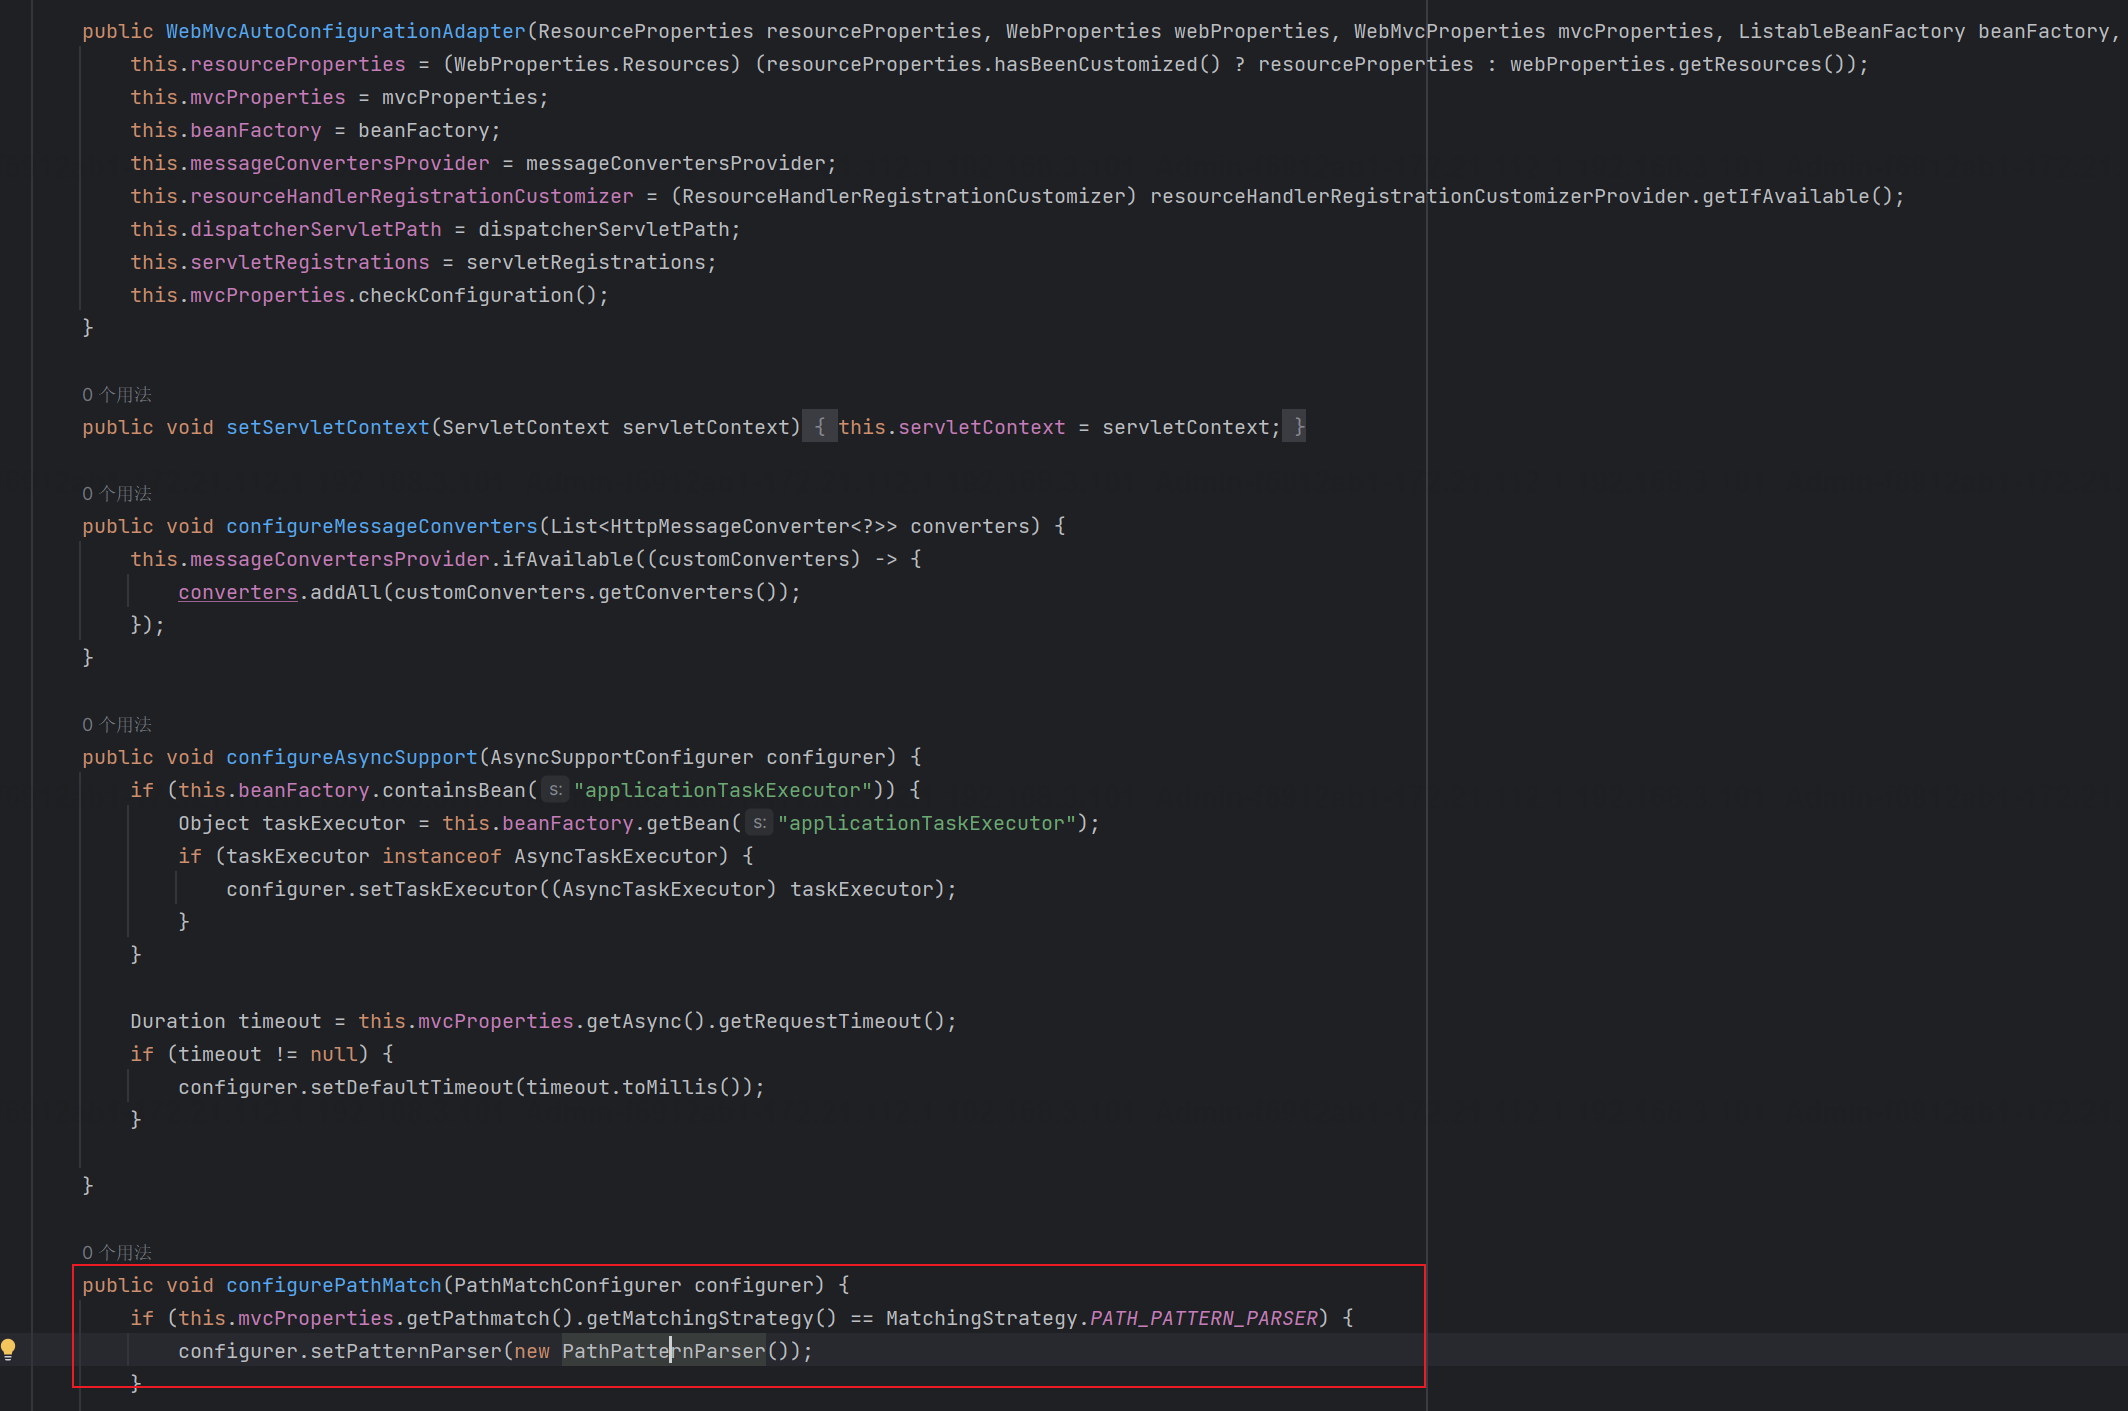2128x1411 pixels.
Task: Click getRequestTimeout() call
Action: coord(831,1021)
